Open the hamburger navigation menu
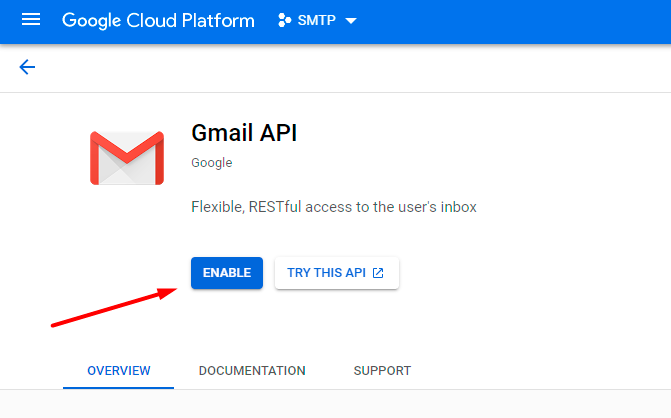 pos(31,21)
